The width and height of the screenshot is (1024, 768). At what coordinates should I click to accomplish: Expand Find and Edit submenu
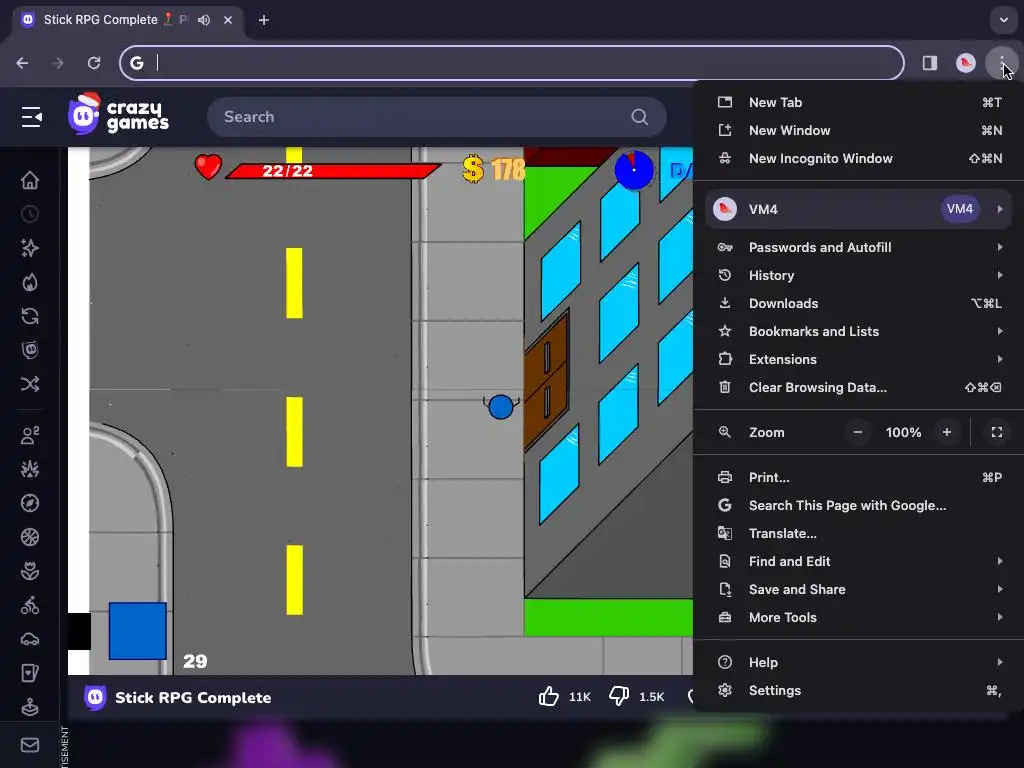(1000, 561)
